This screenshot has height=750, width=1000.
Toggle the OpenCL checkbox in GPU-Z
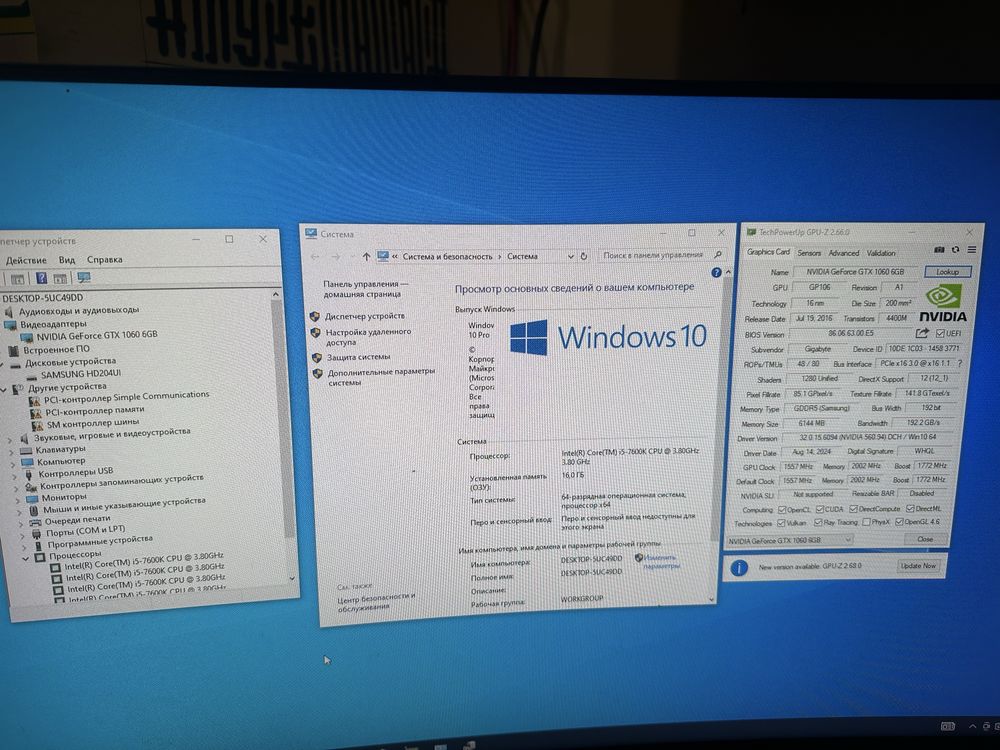[x=782, y=510]
